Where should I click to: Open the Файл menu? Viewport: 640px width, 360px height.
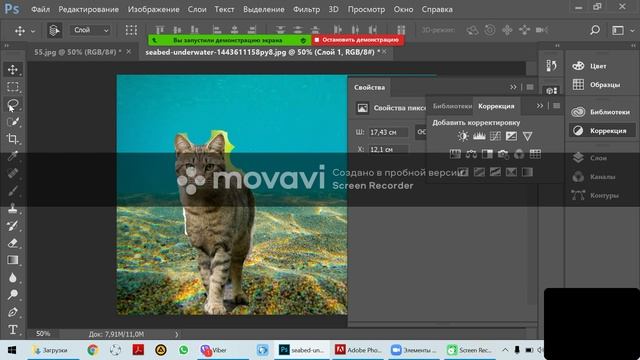tap(40, 9)
